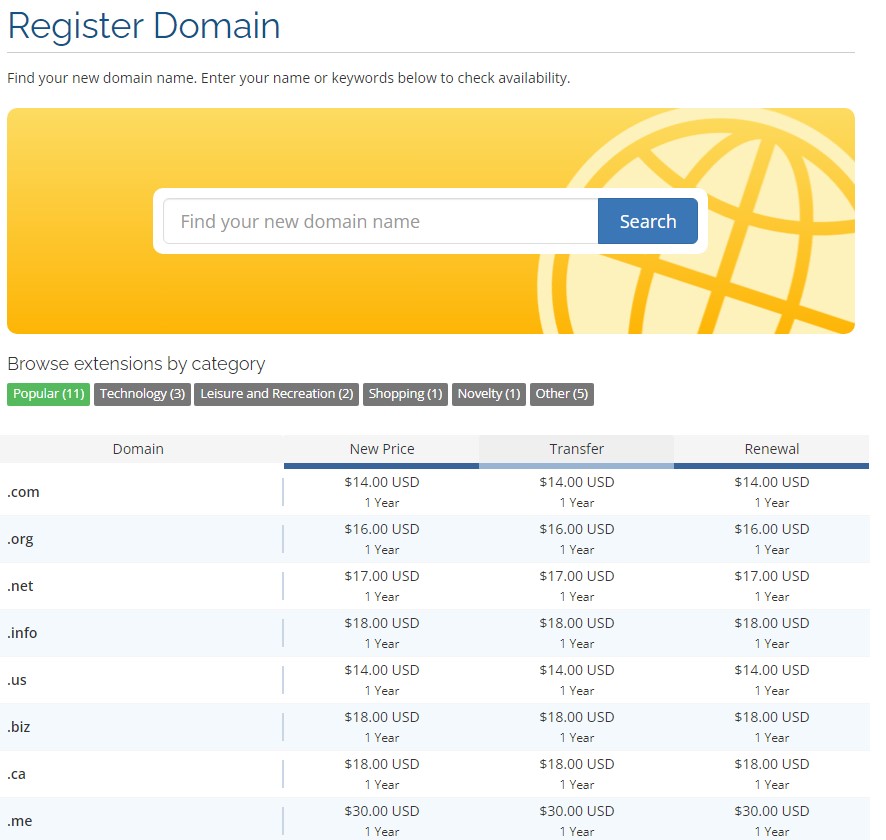
Task: Select the Other (5) category
Action: pyautogui.click(x=562, y=394)
